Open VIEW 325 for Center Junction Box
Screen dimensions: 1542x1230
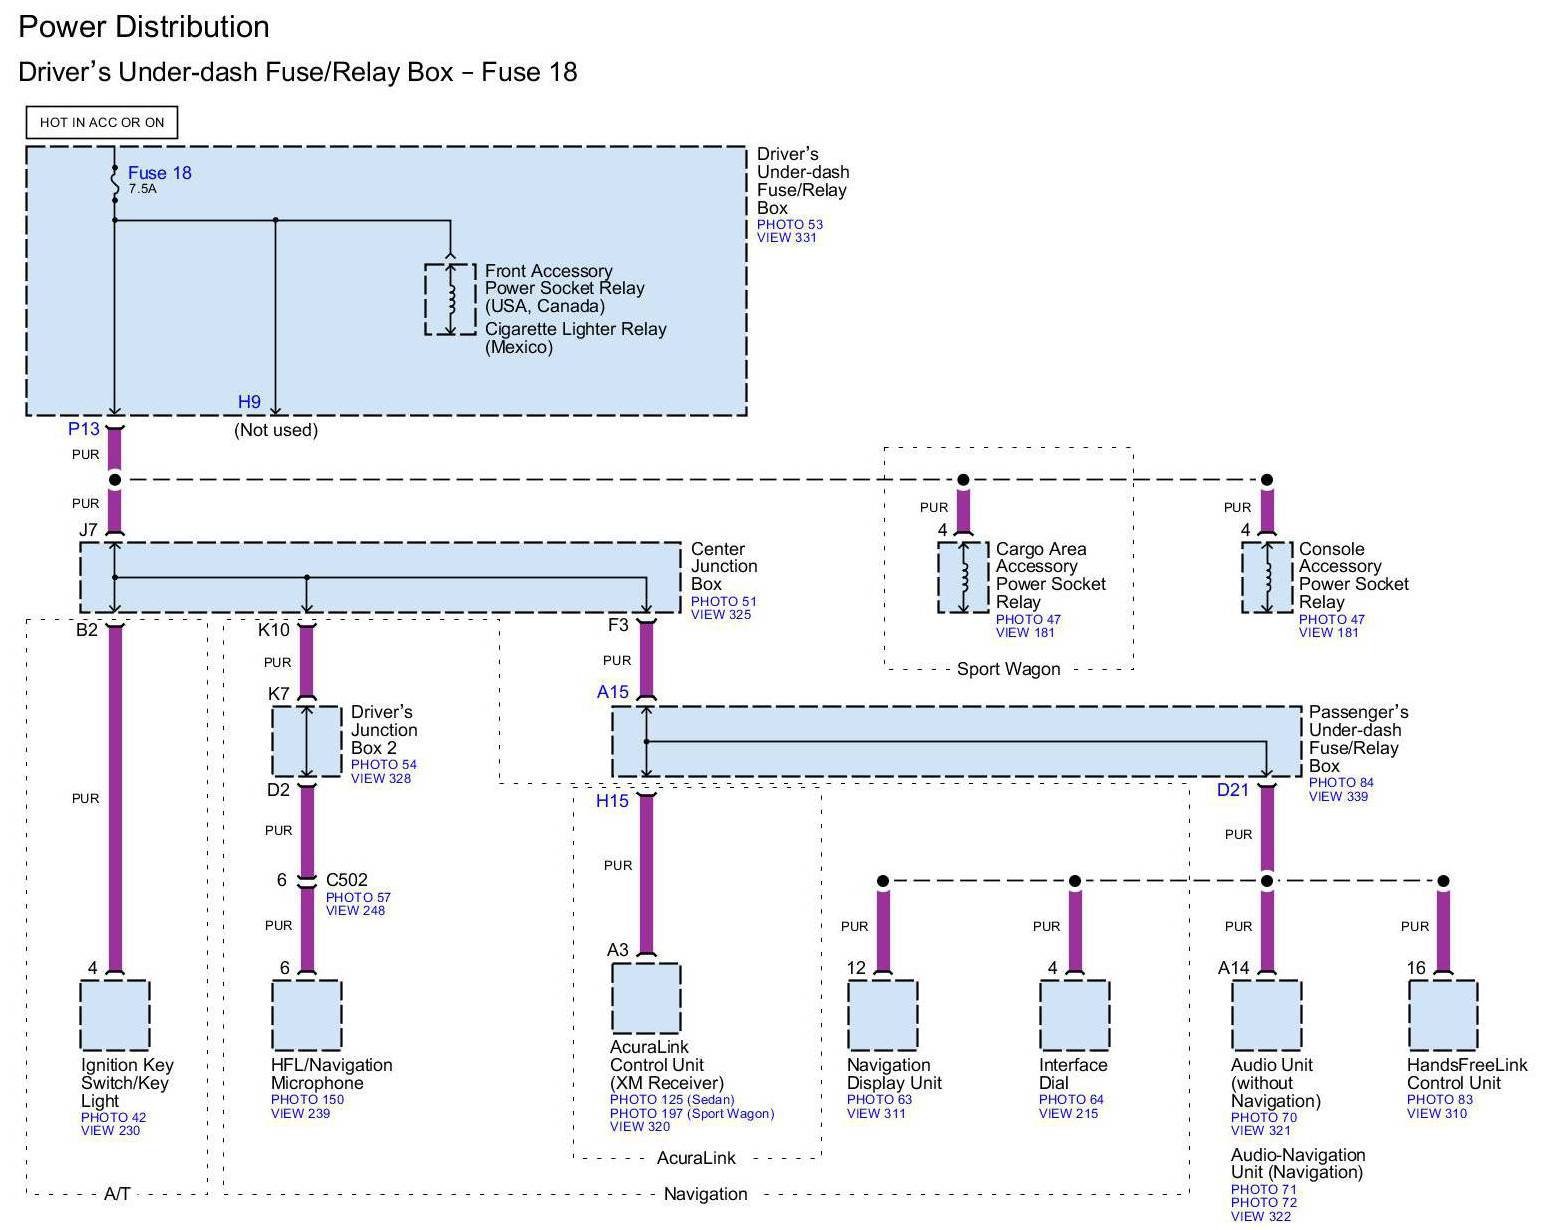(720, 615)
